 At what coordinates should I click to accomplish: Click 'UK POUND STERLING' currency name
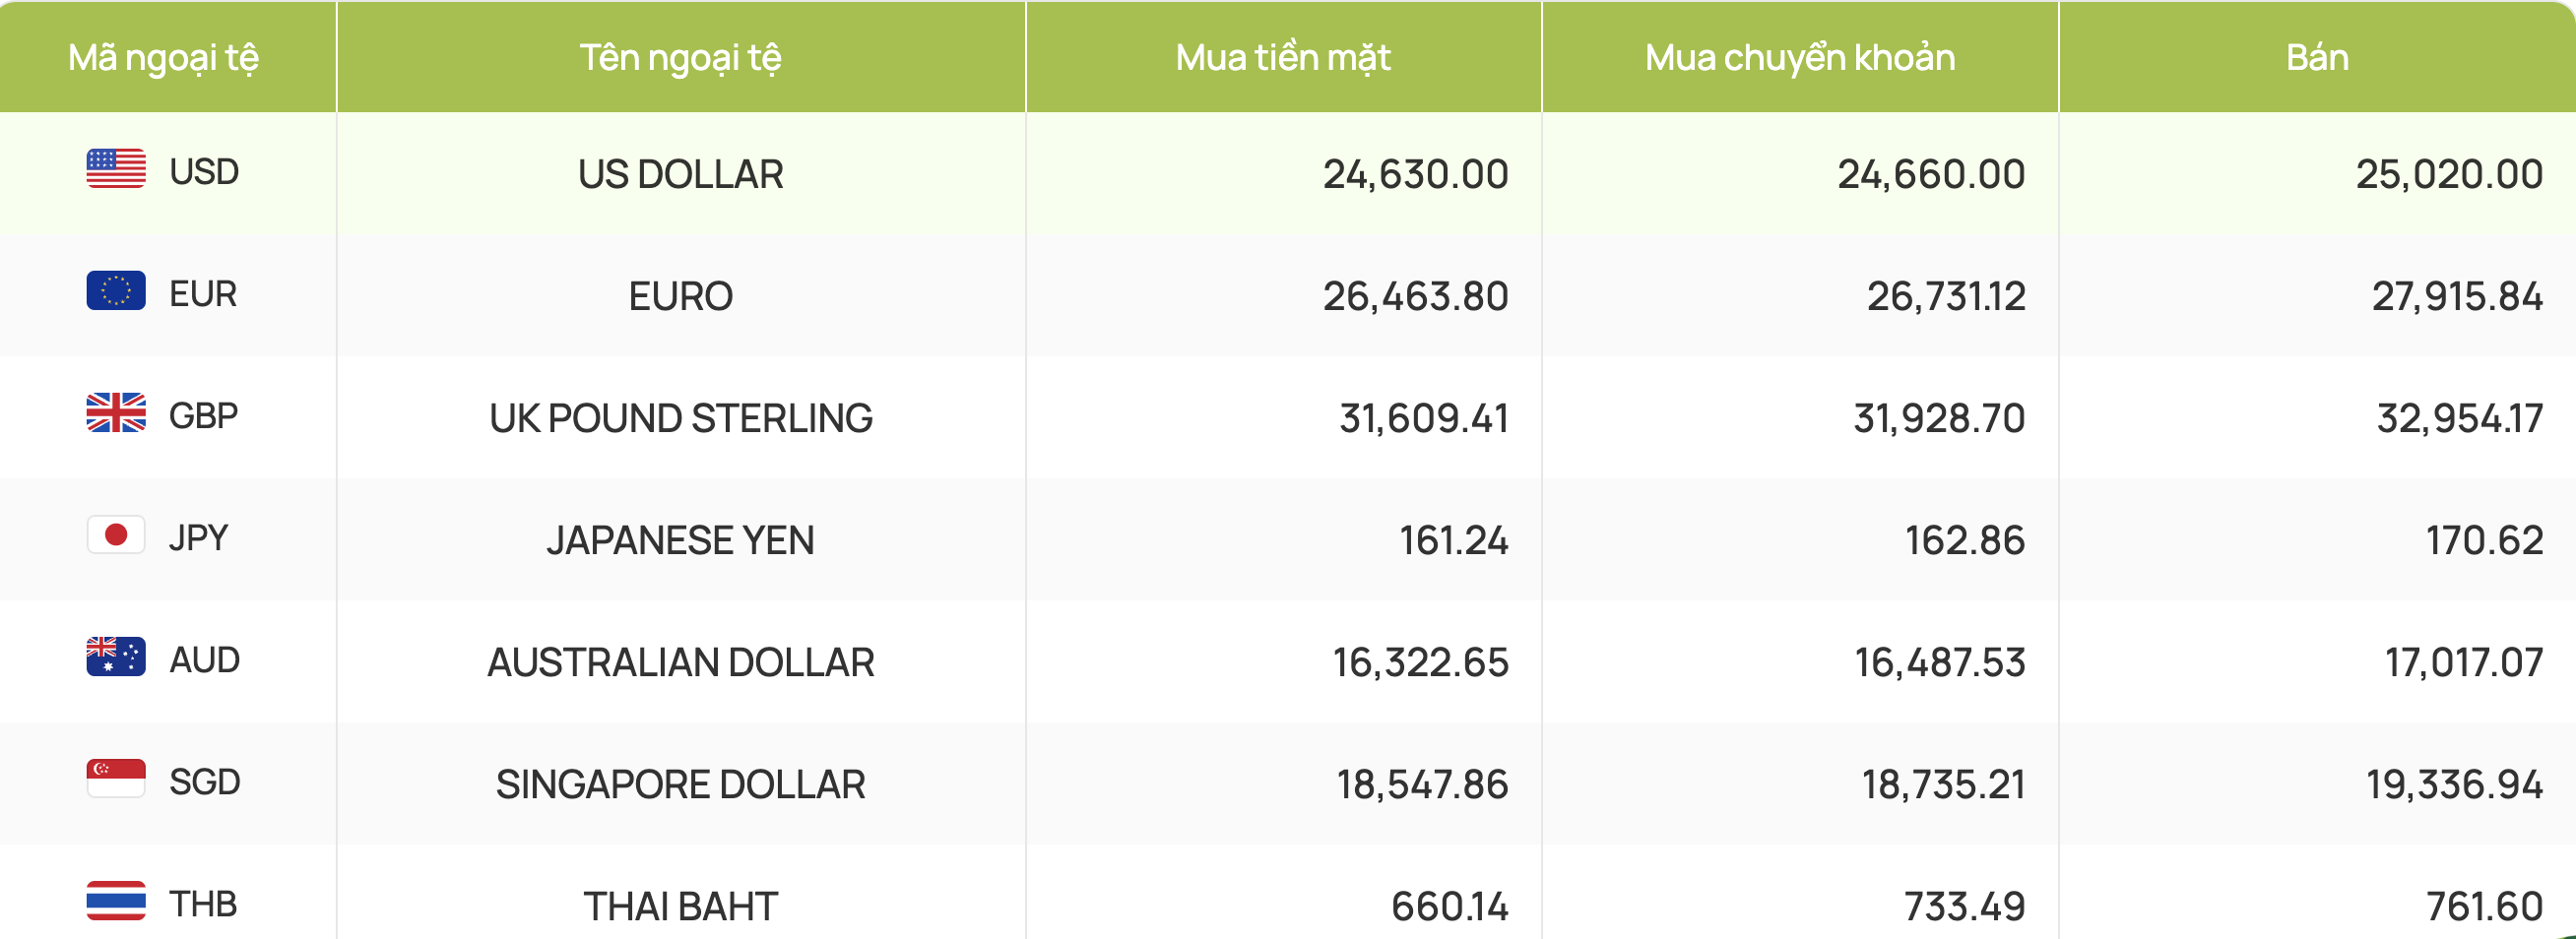pos(681,418)
